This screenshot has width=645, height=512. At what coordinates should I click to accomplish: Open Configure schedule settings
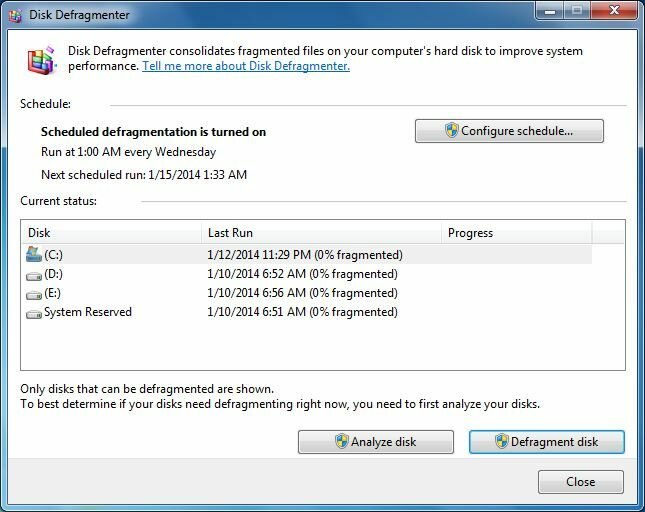point(509,131)
